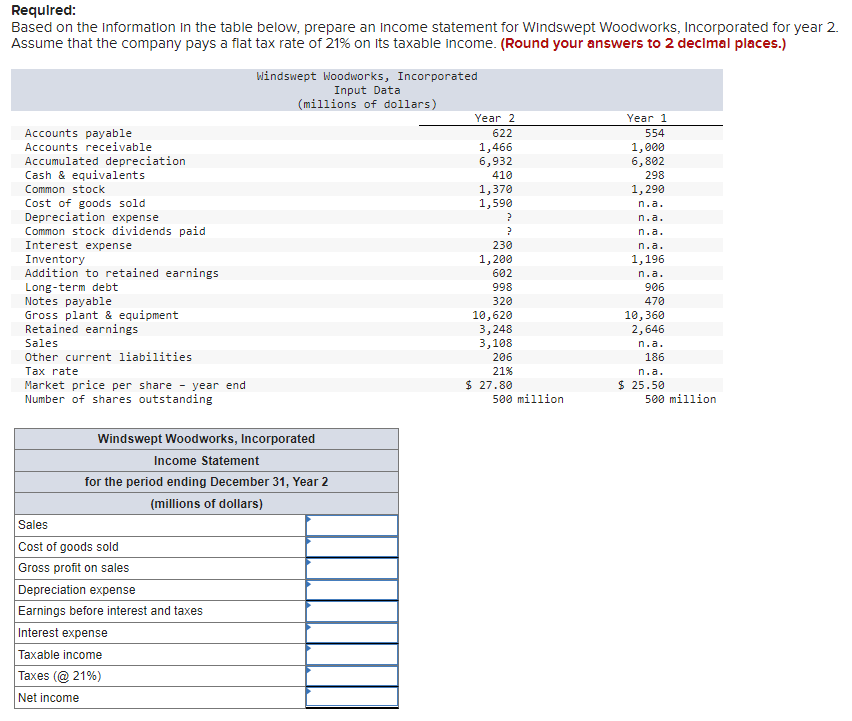Click the Taxable income entry field

click(x=352, y=654)
